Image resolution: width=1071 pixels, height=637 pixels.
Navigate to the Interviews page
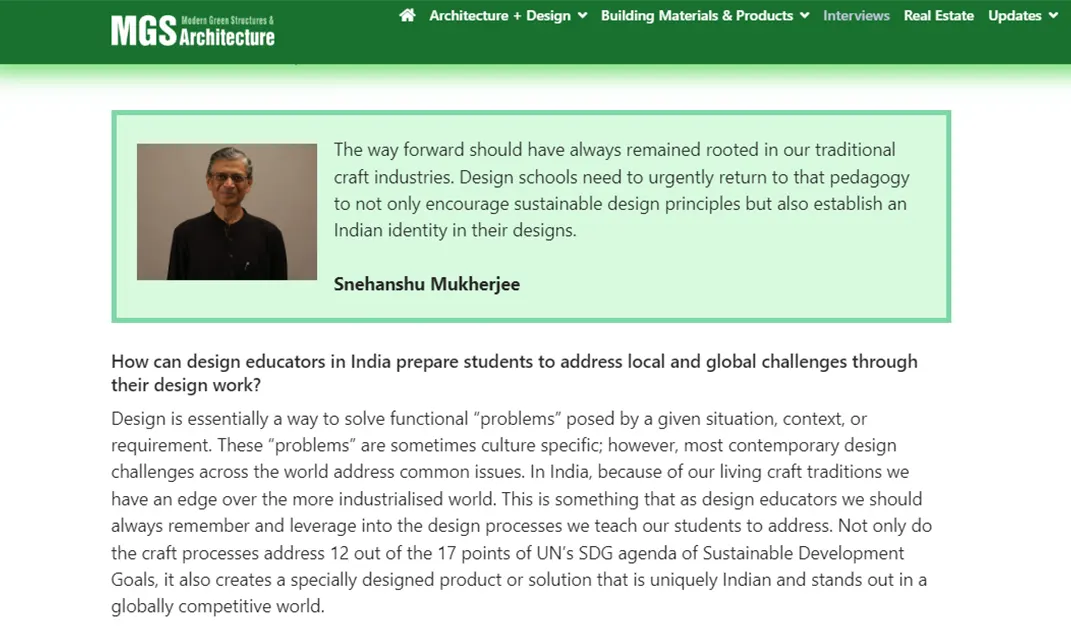click(856, 15)
